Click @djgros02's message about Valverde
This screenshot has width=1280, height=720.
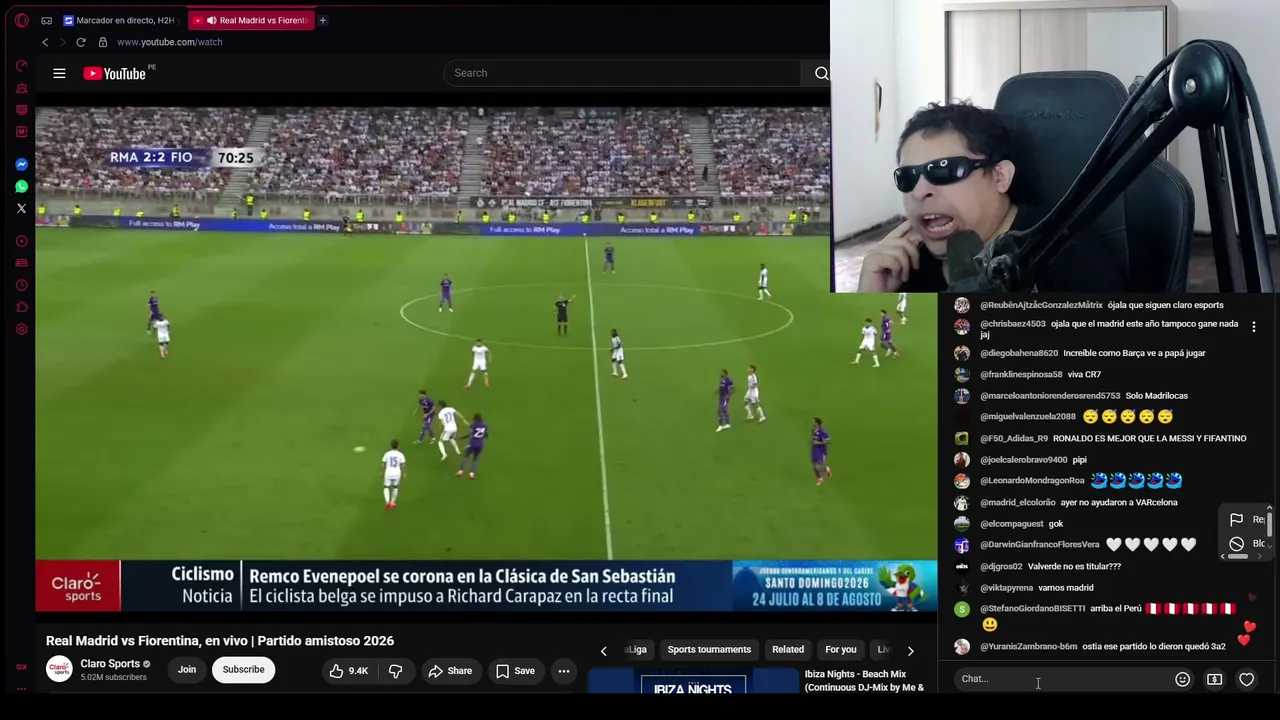pos(1074,567)
